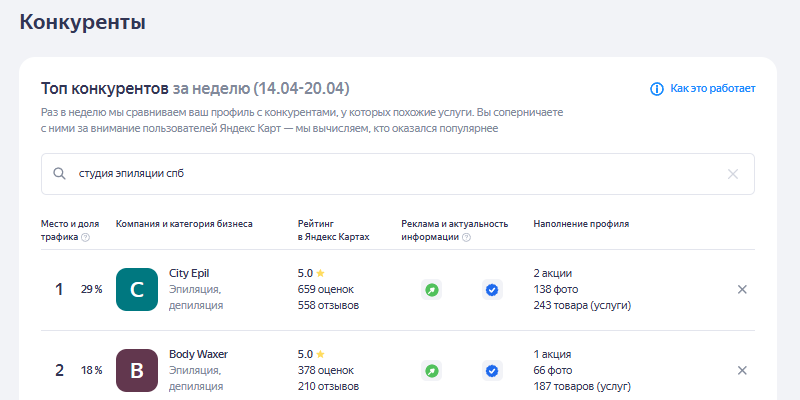Click the 'Наполнение профиля' column header
Screen dimensions: 800x400
pos(582,224)
